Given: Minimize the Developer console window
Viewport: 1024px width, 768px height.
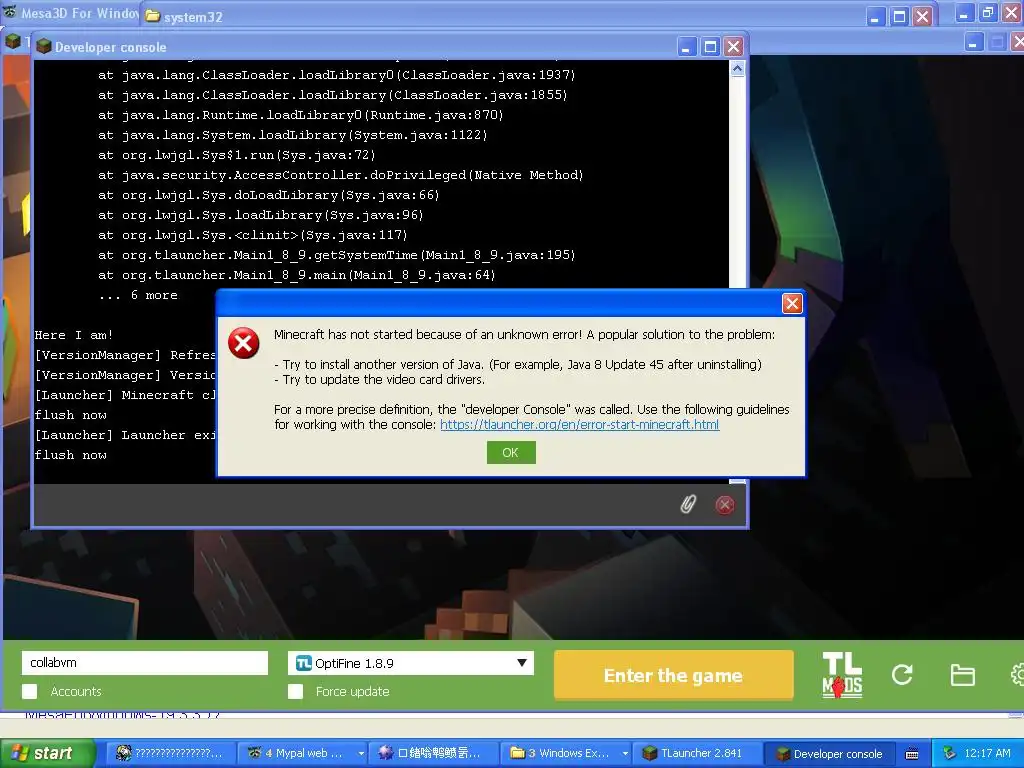Looking at the screenshot, I should click(686, 46).
